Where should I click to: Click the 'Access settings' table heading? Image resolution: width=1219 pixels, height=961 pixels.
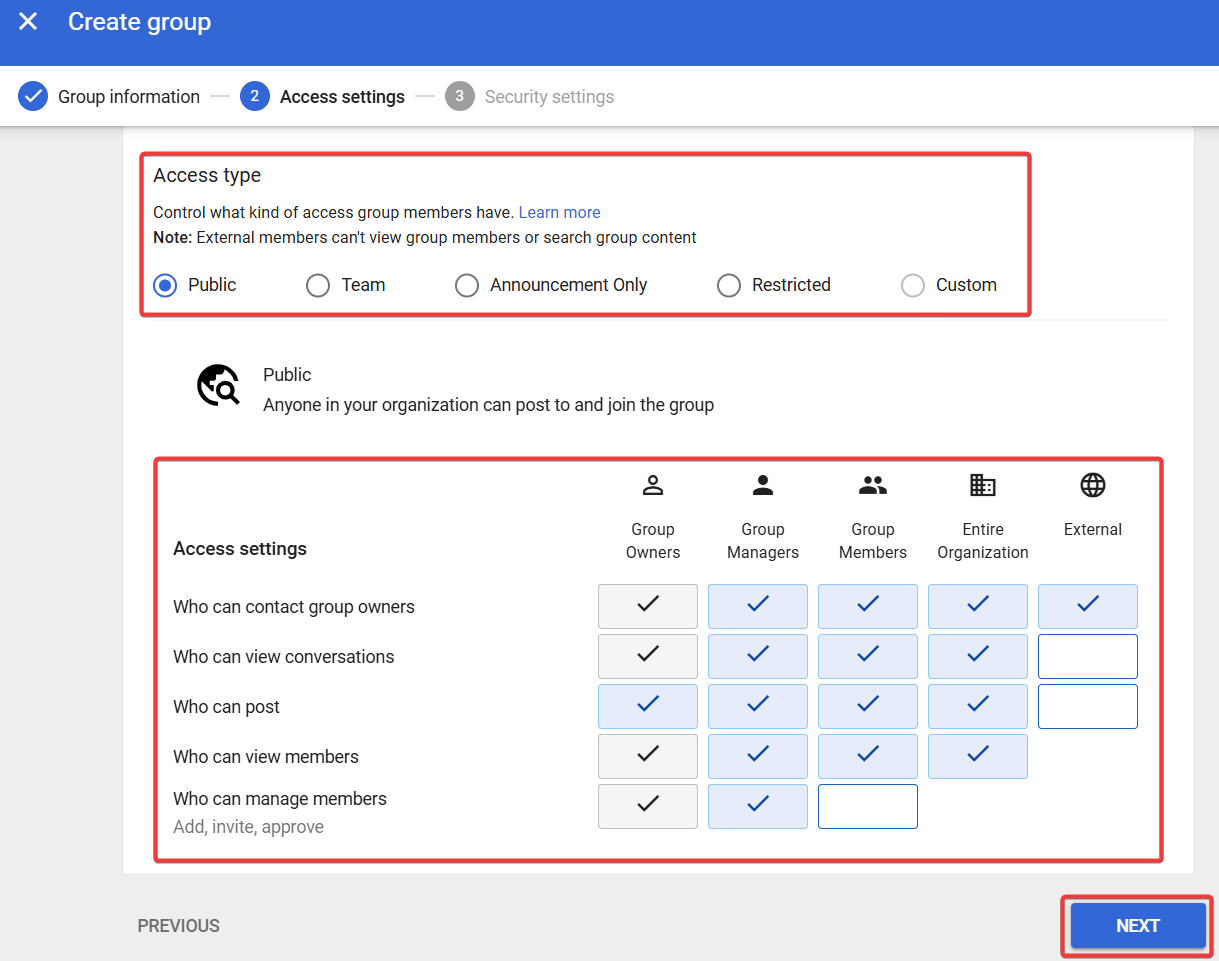[x=240, y=549]
